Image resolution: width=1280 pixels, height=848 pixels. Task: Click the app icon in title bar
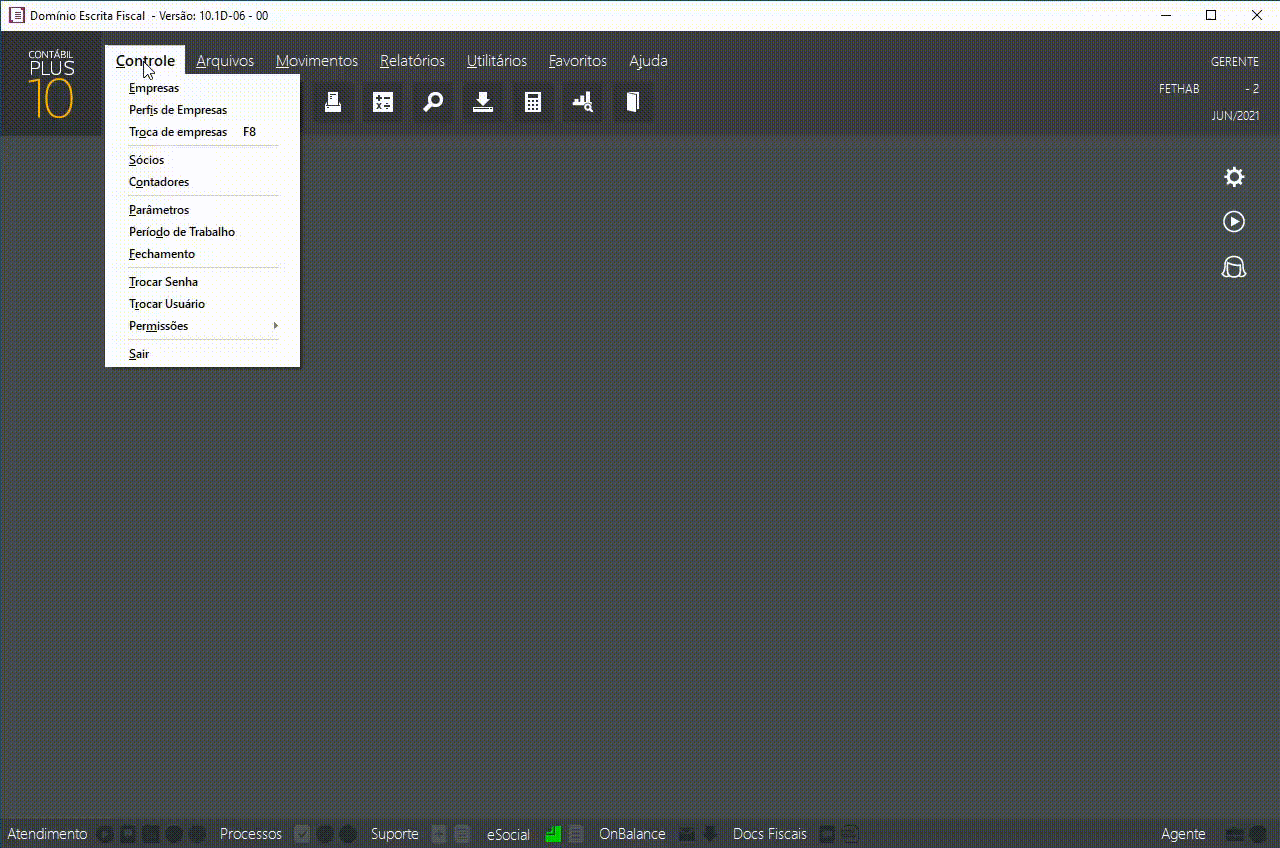pyautogui.click(x=16, y=16)
